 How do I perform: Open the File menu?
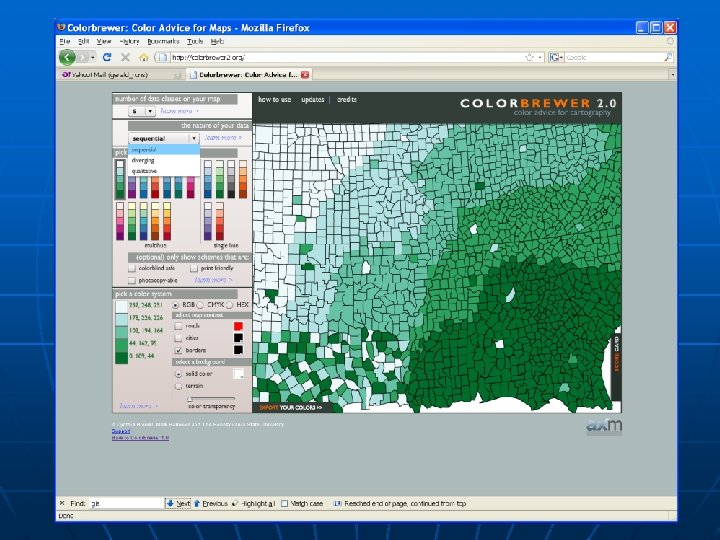point(65,41)
